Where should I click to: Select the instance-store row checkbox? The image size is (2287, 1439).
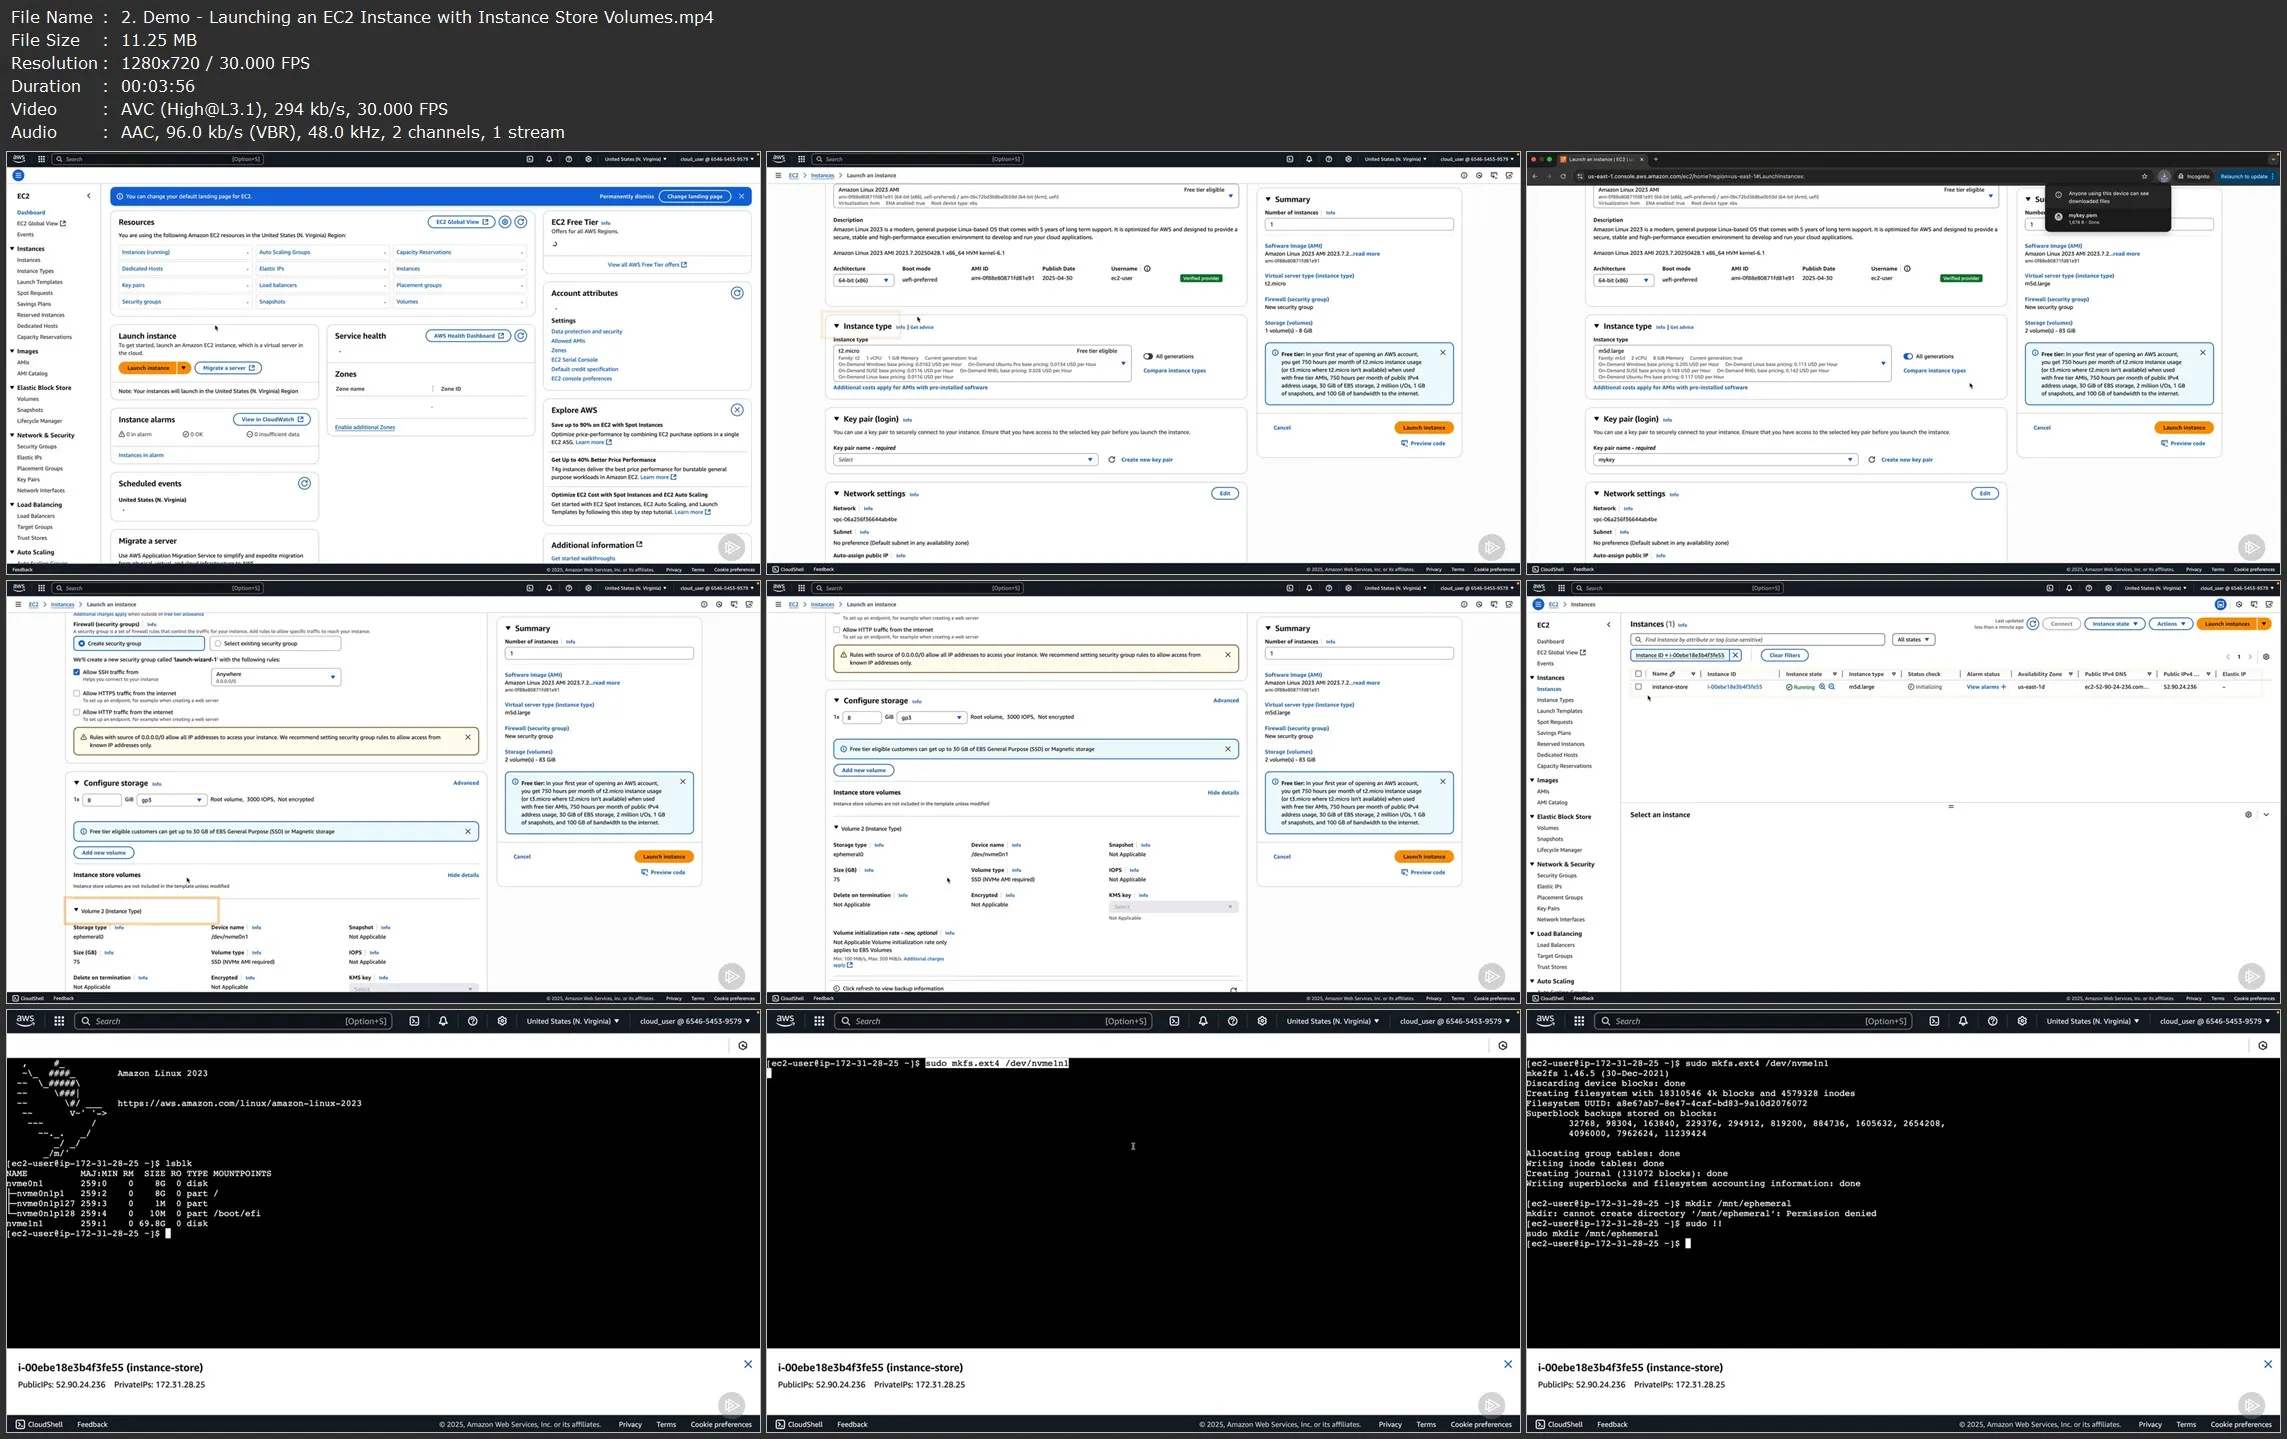tap(1638, 687)
